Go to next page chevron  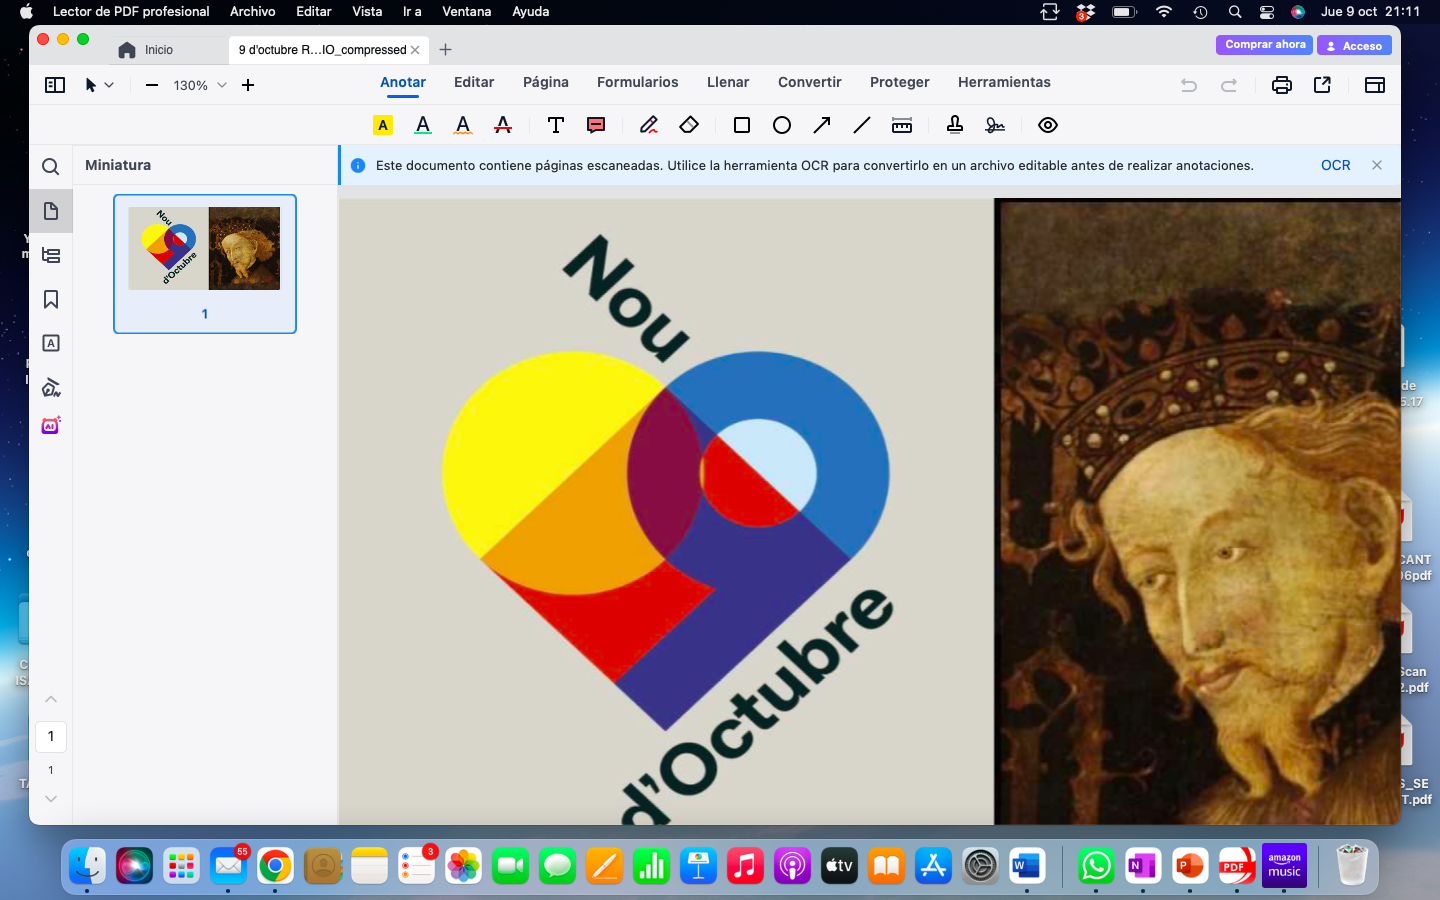[x=51, y=798]
